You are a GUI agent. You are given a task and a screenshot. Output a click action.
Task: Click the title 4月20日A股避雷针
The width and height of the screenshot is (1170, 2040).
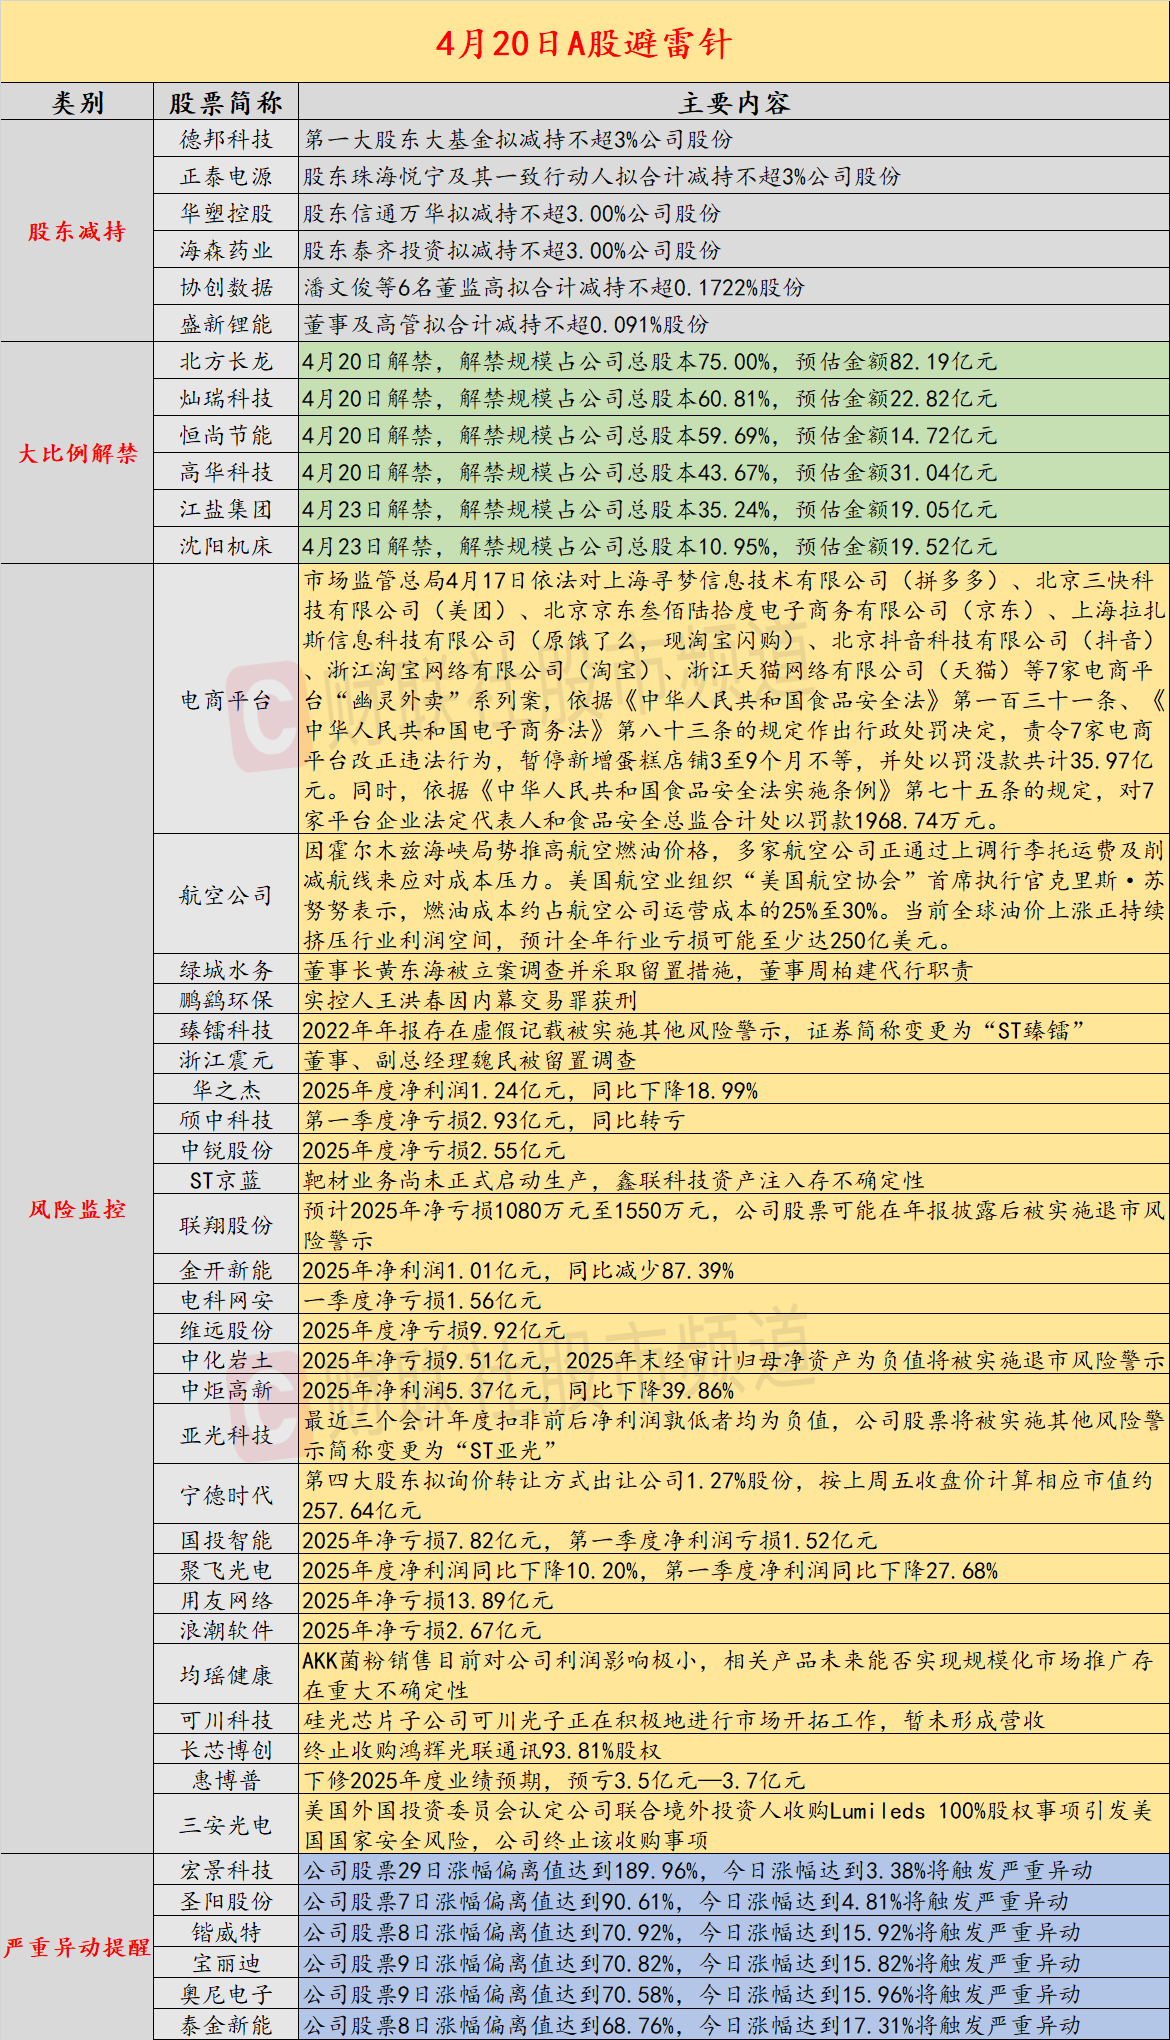[584, 43]
